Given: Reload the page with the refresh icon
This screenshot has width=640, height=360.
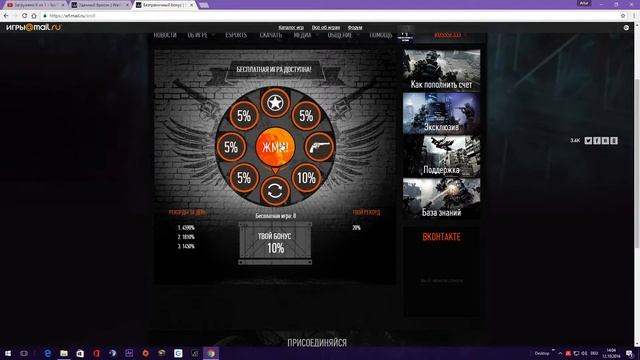Looking at the screenshot, I should 24,16.
